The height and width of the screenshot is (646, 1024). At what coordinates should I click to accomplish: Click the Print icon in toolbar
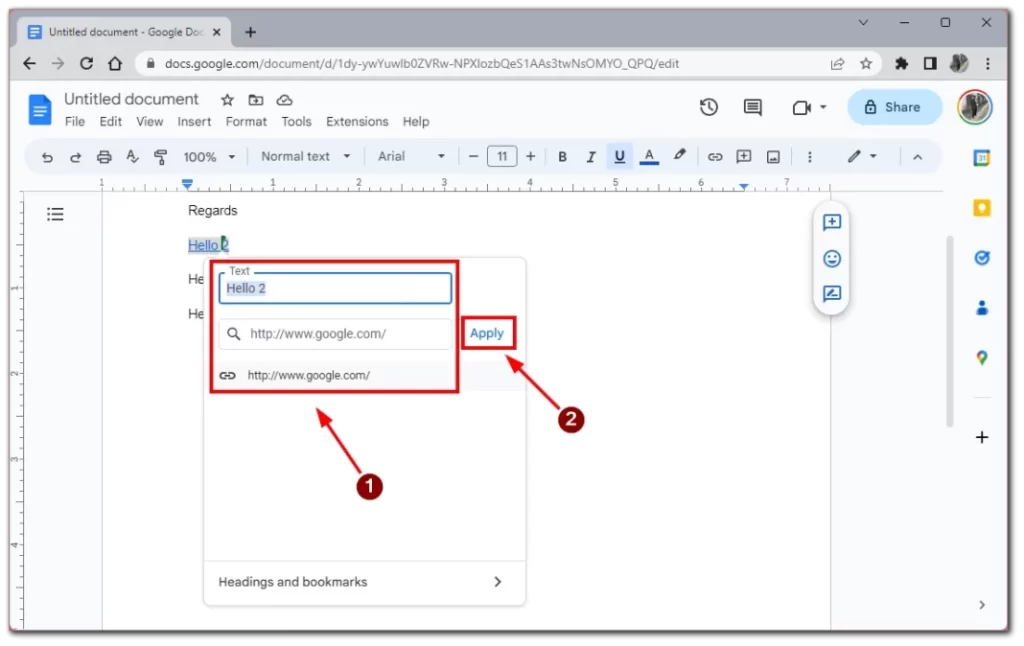(x=104, y=157)
